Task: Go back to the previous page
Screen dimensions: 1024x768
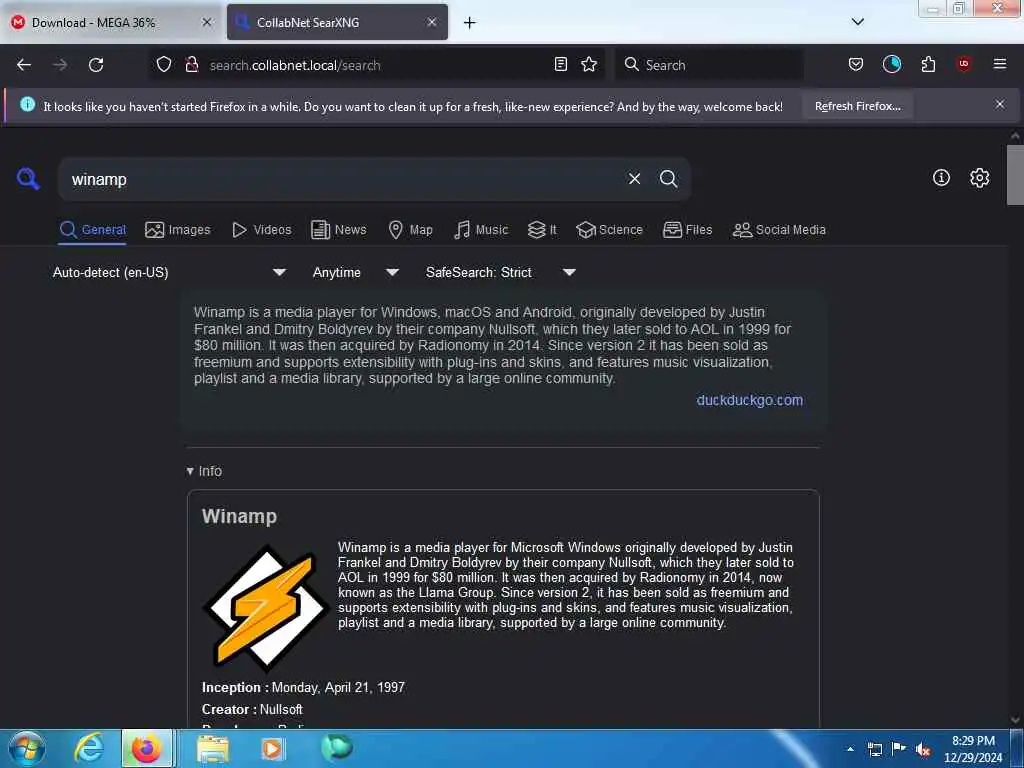Action: coord(24,65)
